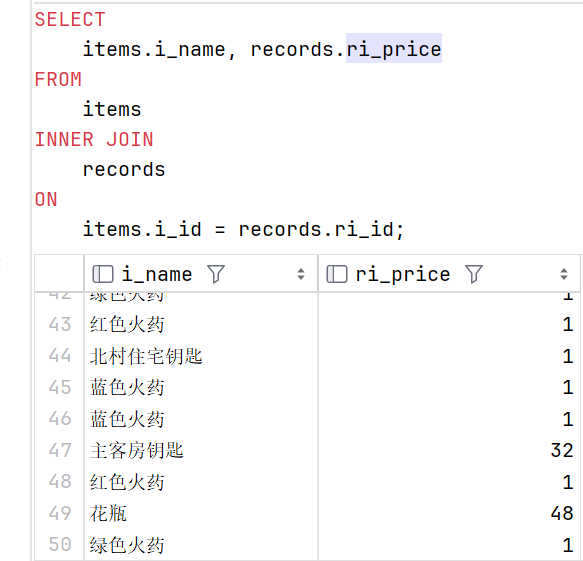Select the ri_price column header
Screen dimensions: 583x561
coord(449,274)
